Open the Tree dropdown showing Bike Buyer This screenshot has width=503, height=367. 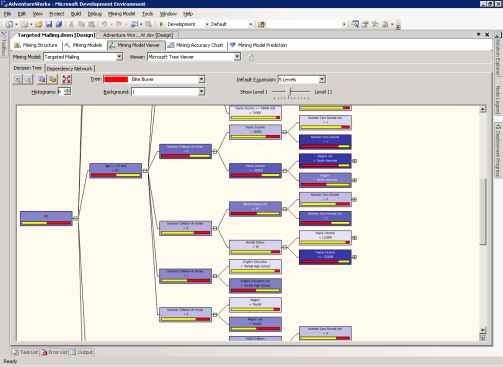pyautogui.click(x=201, y=79)
